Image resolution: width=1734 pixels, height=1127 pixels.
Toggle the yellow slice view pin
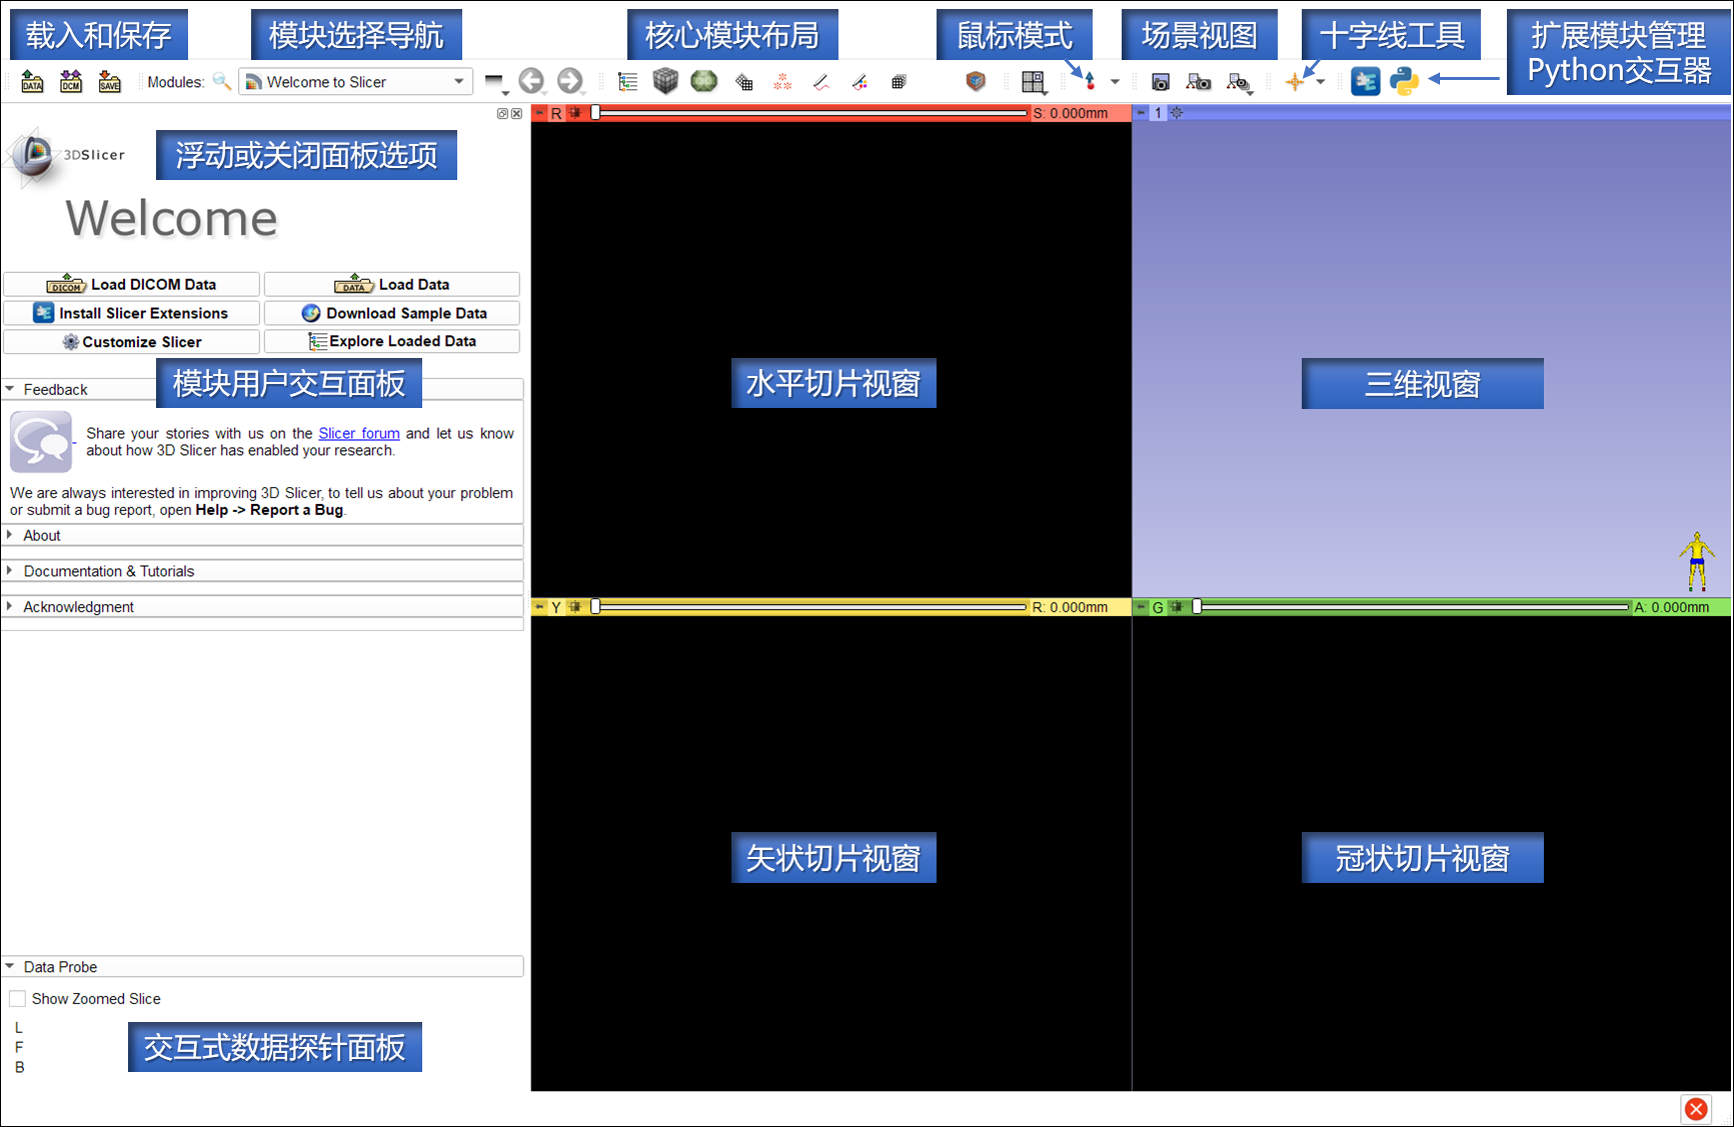point(540,607)
